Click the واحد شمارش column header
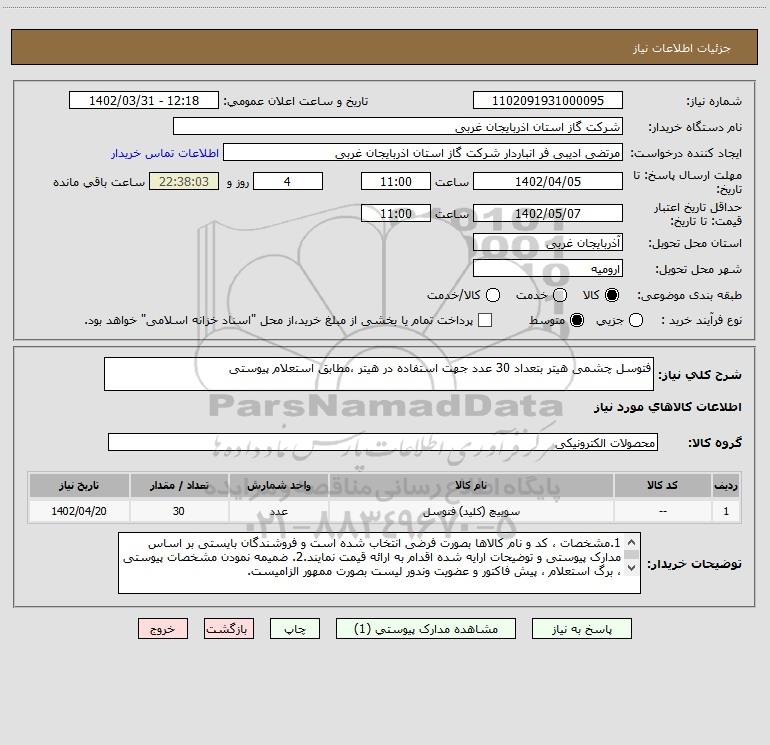The width and height of the screenshot is (770, 745). 278,485
